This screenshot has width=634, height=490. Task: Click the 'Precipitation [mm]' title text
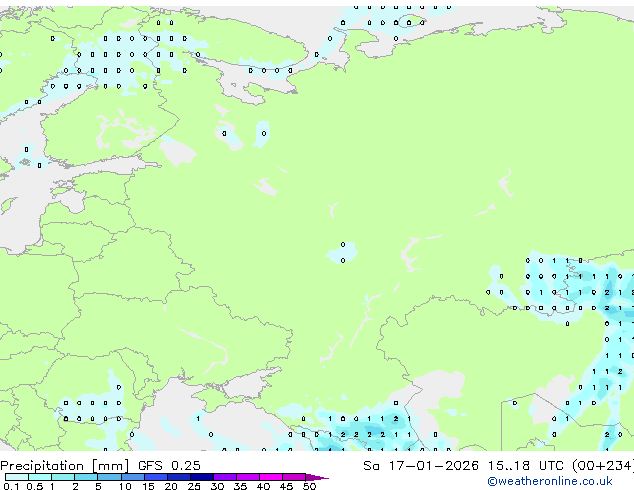point(65,466)
